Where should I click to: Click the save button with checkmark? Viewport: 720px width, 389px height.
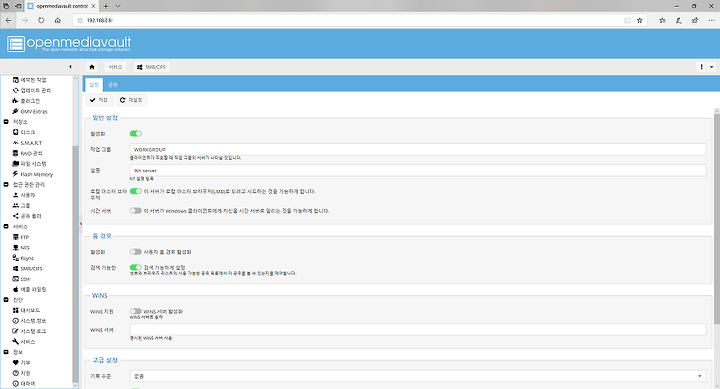(x=99, y=100)
